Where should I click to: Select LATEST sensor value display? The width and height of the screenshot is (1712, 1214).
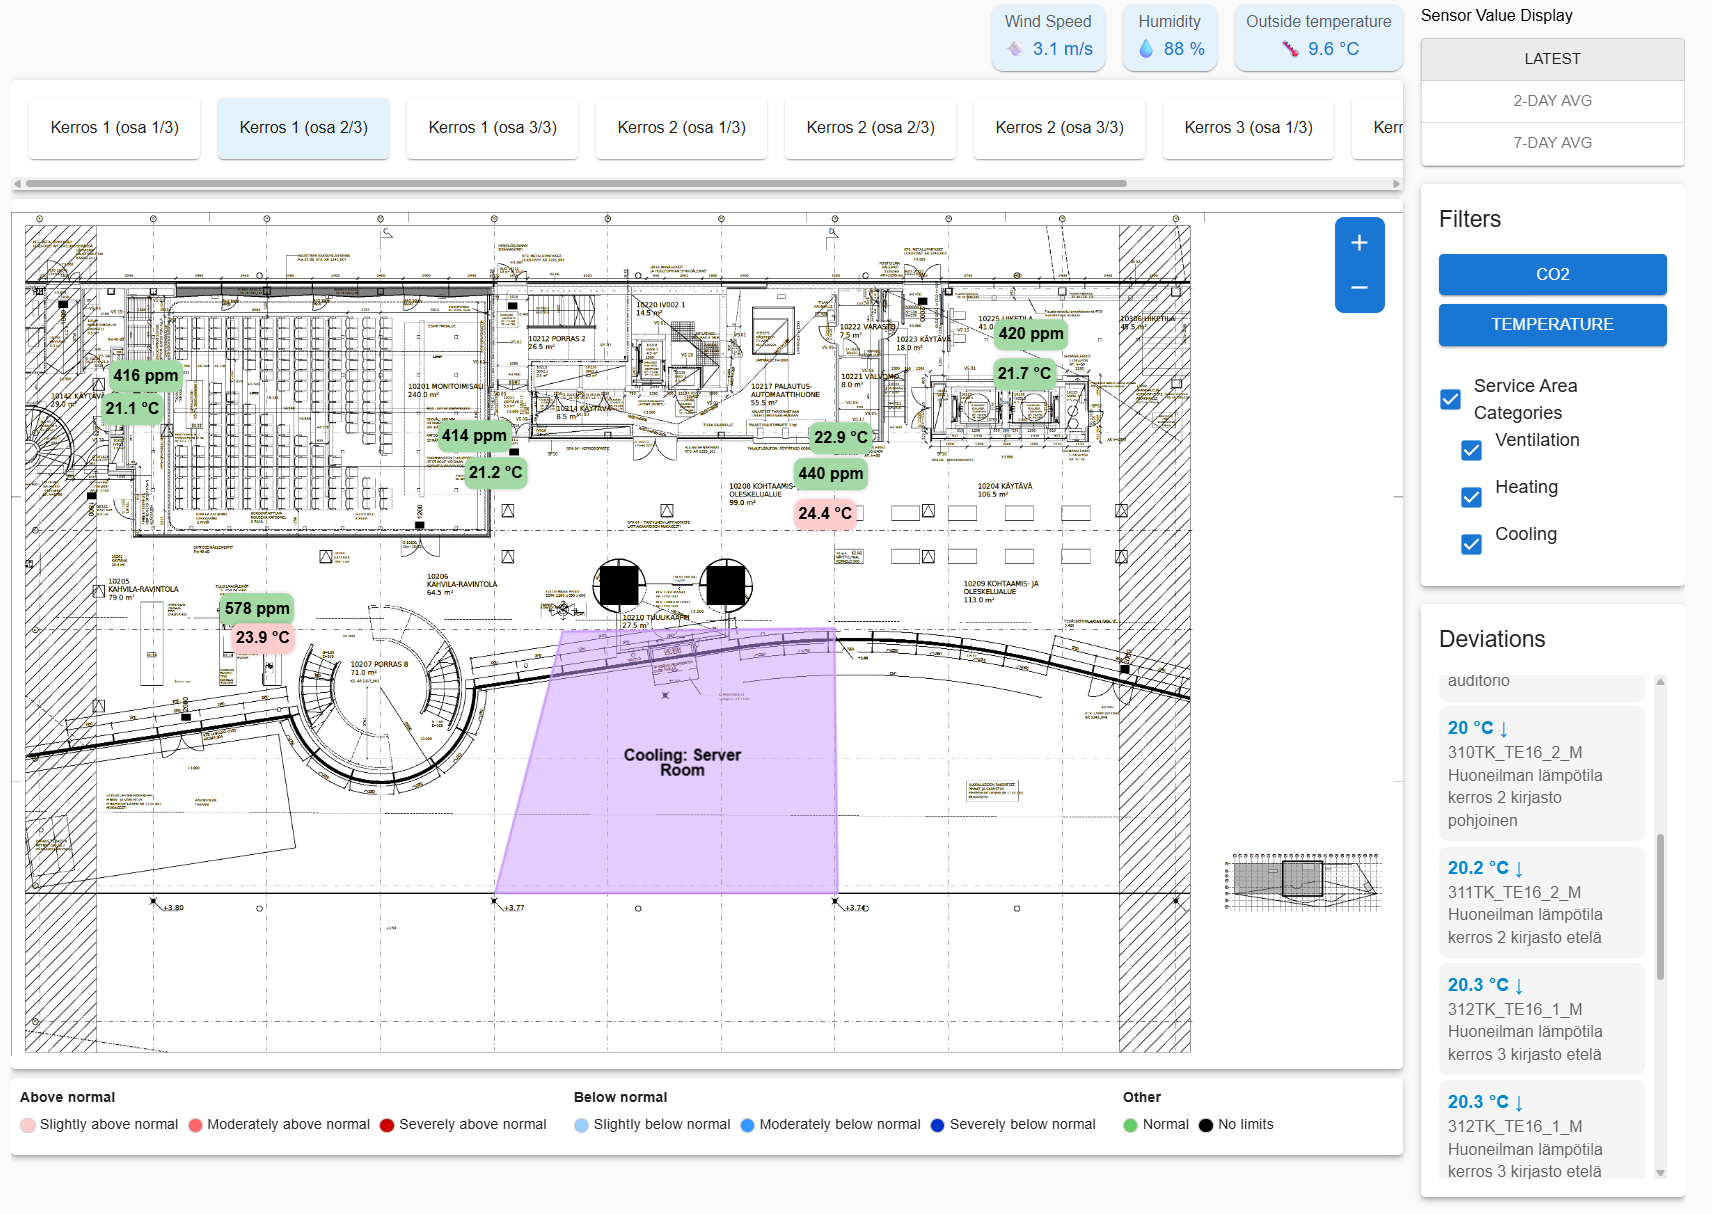click(1553, 59)
